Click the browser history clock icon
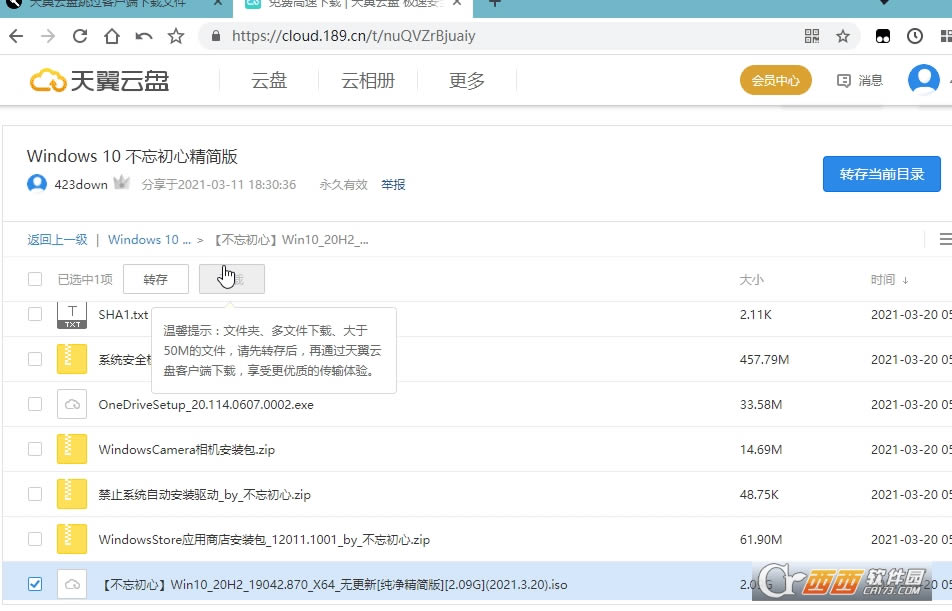Image resolution: width=952 pixels, height=611 pixels. coord(915,36)
